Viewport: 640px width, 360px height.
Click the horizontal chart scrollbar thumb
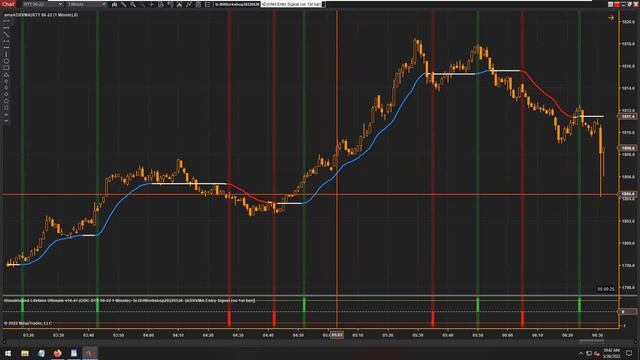[591, 340]
